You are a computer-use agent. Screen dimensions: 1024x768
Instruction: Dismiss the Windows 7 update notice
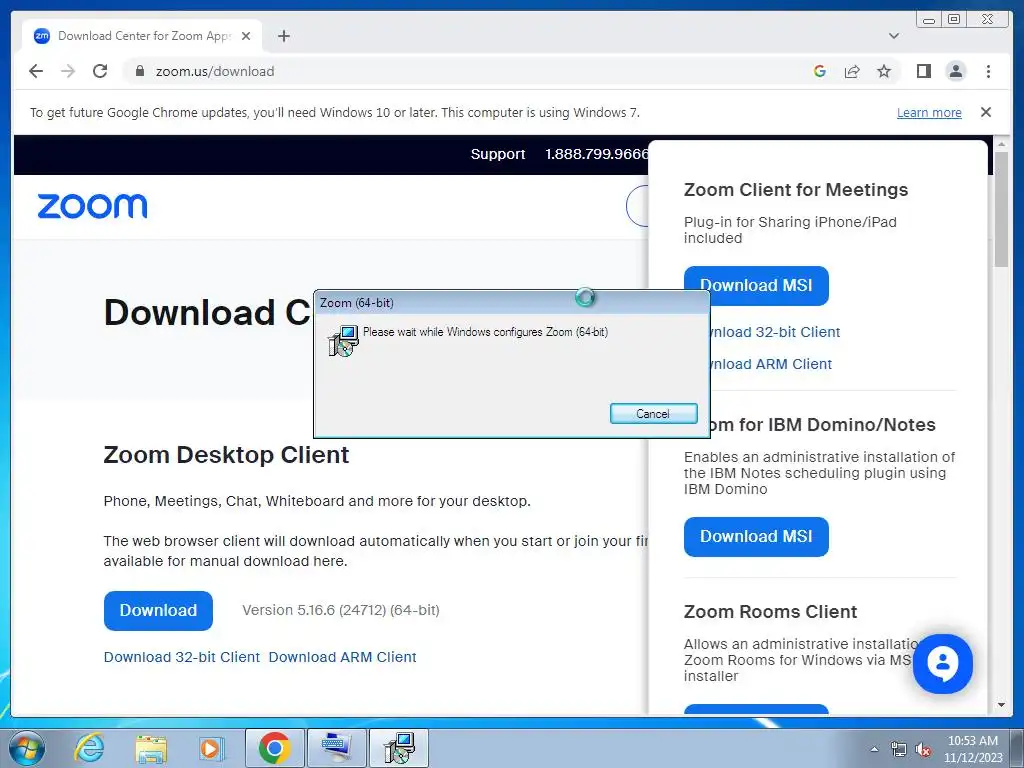click(986, 112)
